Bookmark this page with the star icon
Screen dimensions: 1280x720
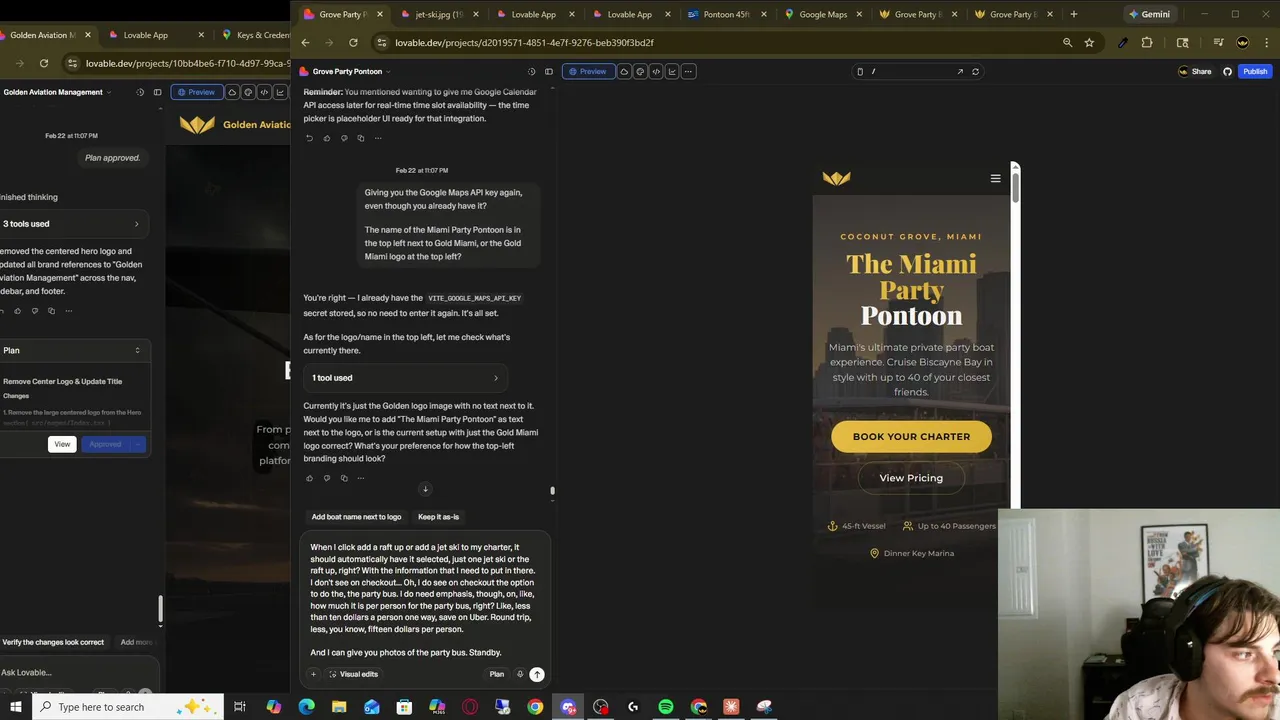tap(1089, 43)
